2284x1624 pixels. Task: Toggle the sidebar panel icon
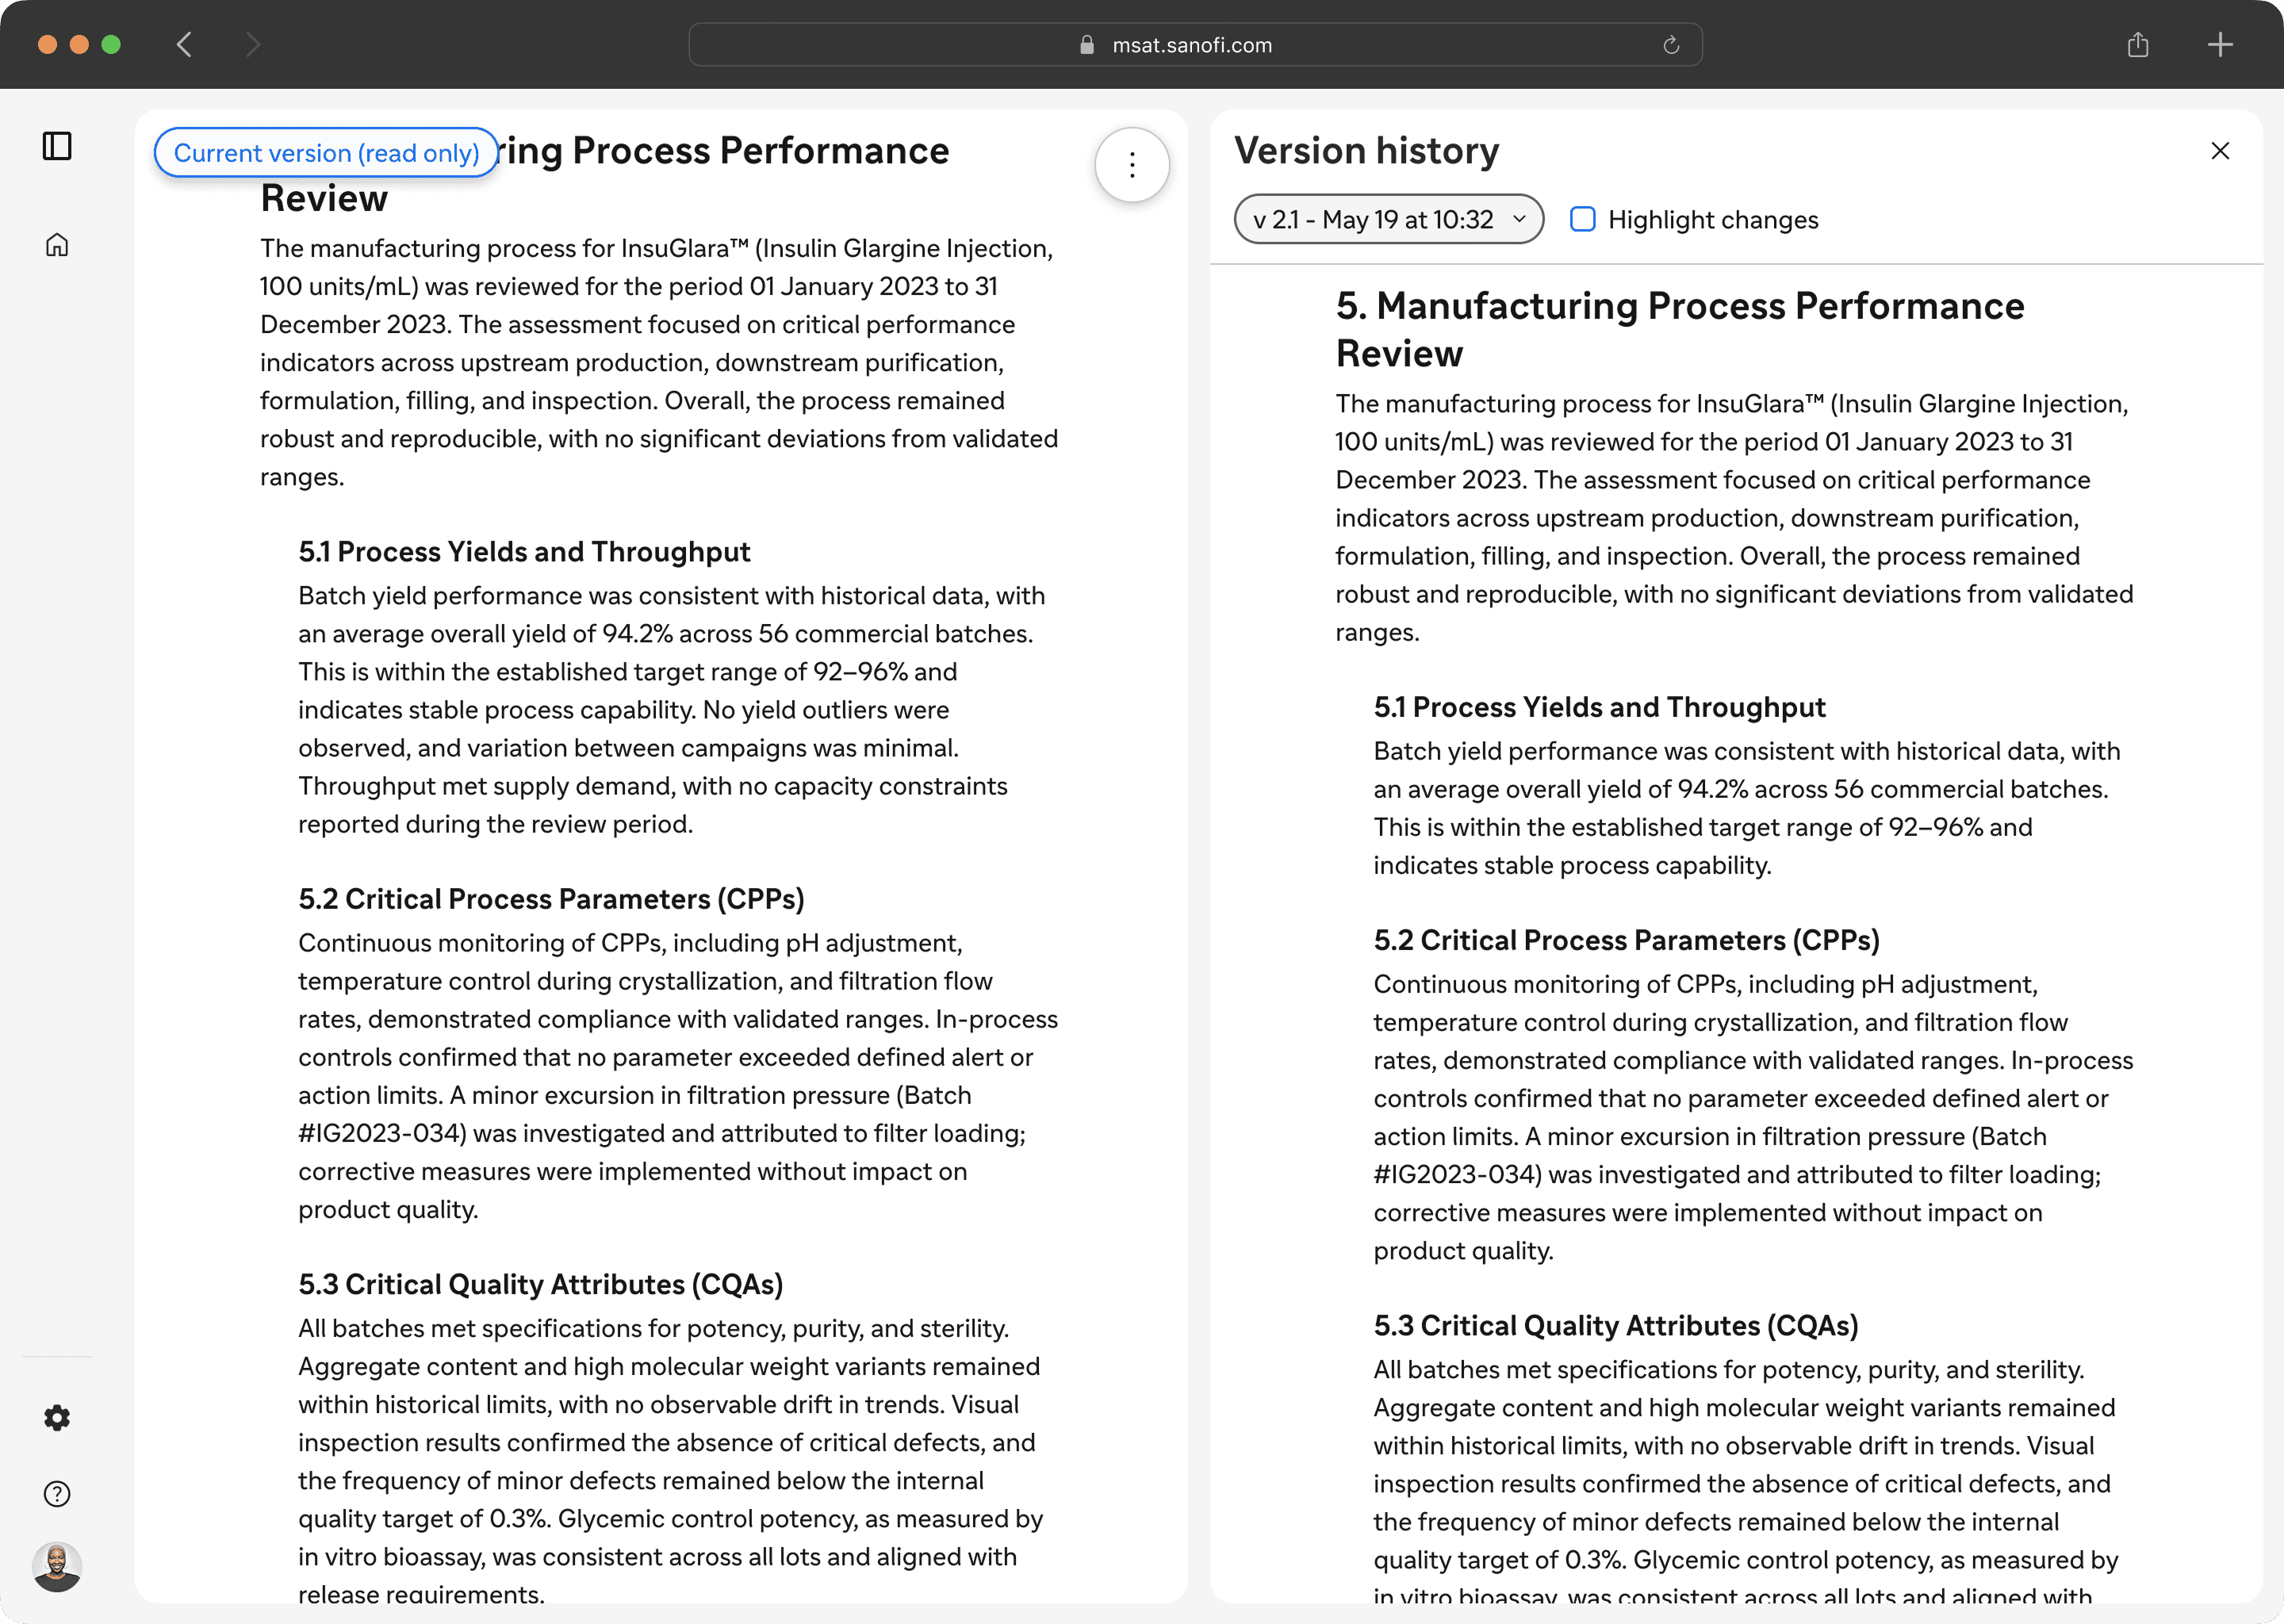[57, 146]
